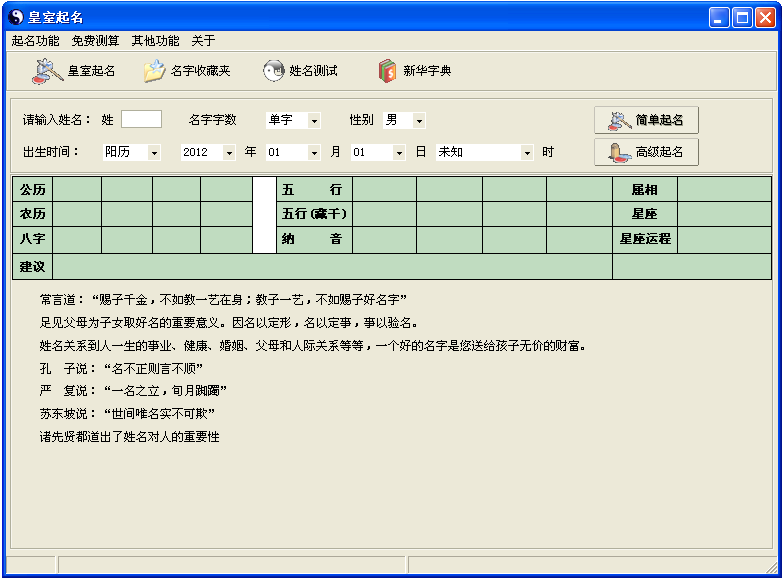Viewport: 784px width, 578px height.
Task: Maximize the 皇室起名 window
Action: (742, 18)
